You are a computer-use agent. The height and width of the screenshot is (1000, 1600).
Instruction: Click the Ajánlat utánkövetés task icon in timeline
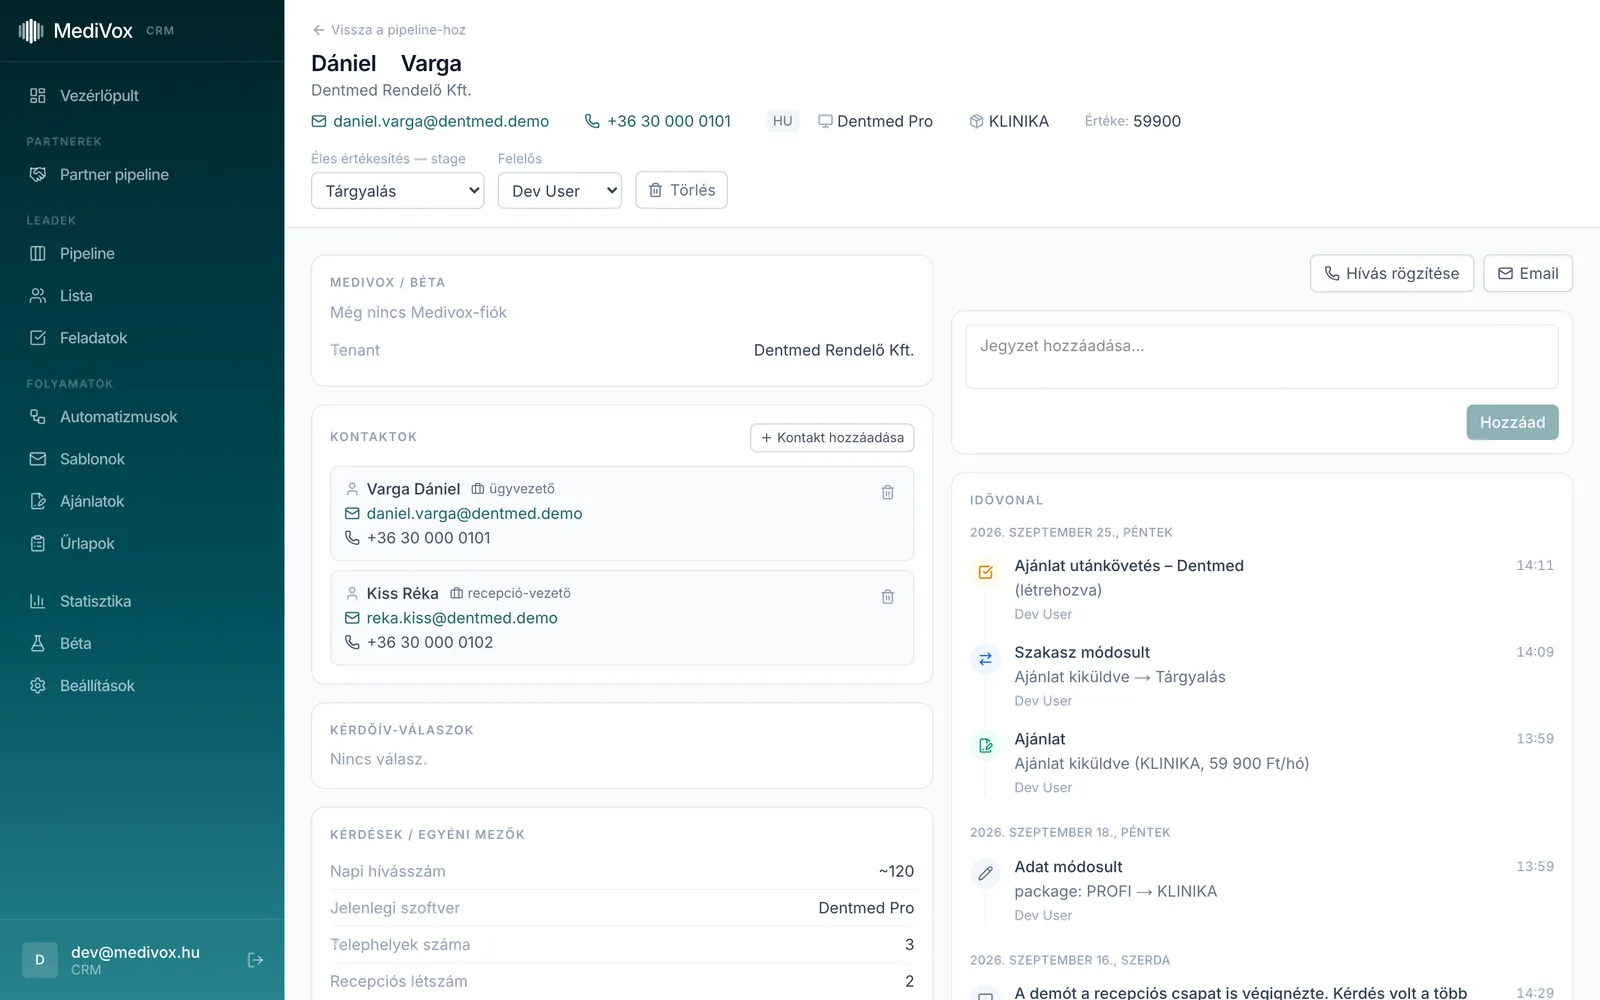point(985,573)
